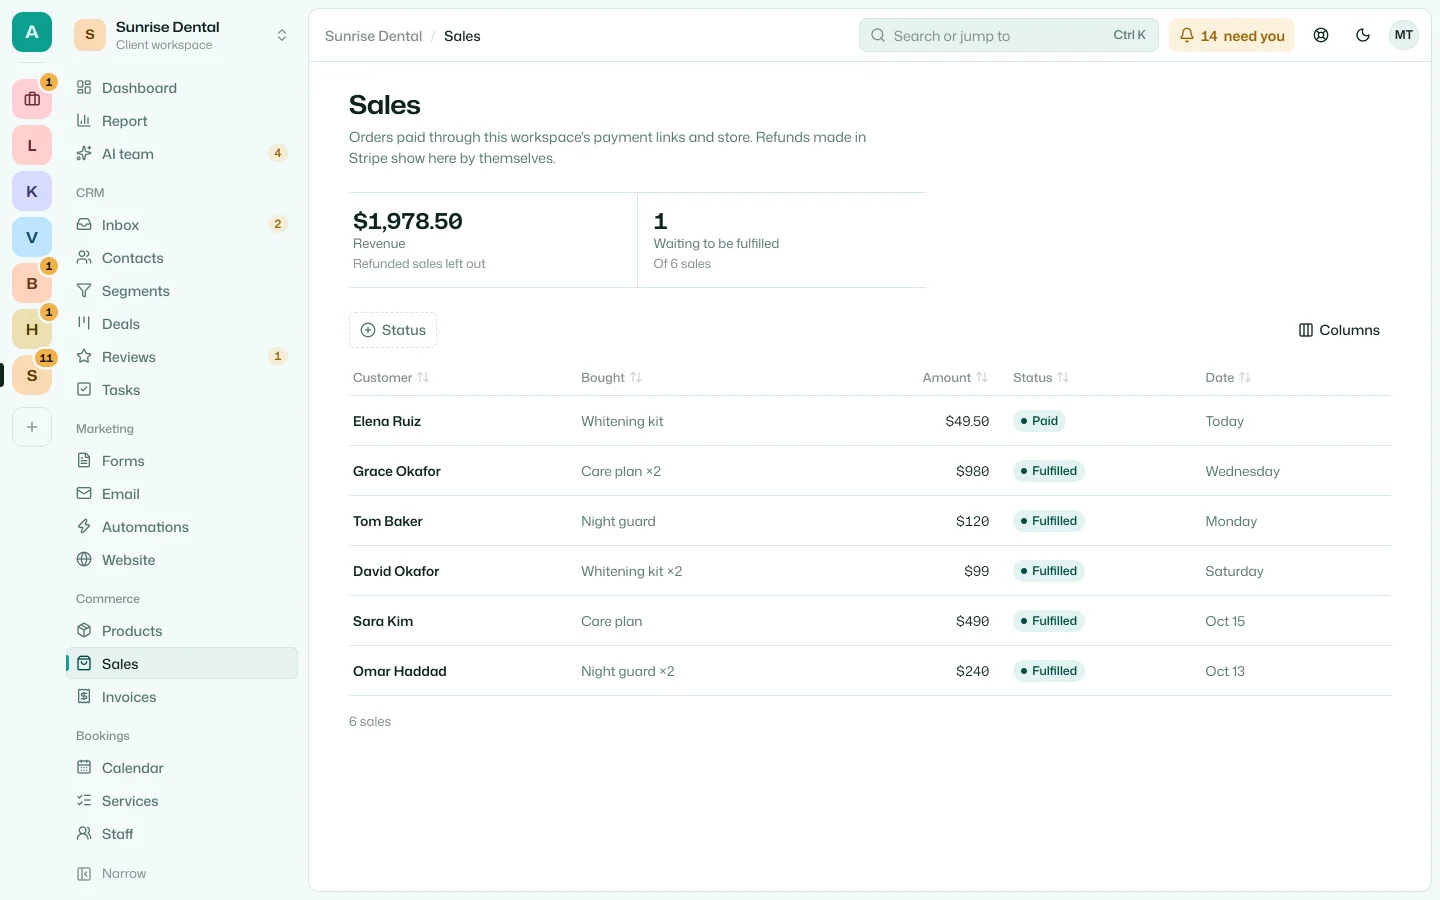The image size is (1440, 900).
Task: Open Elena Ruiz's sale row
Action: (870, 421)
